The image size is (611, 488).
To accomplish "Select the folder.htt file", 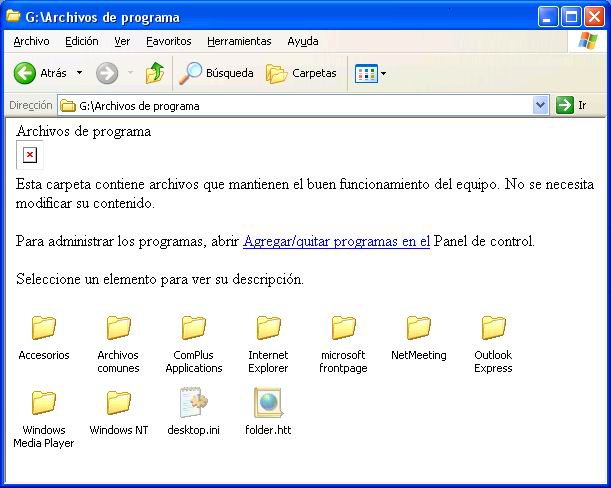I will click(x=268, y=412).
